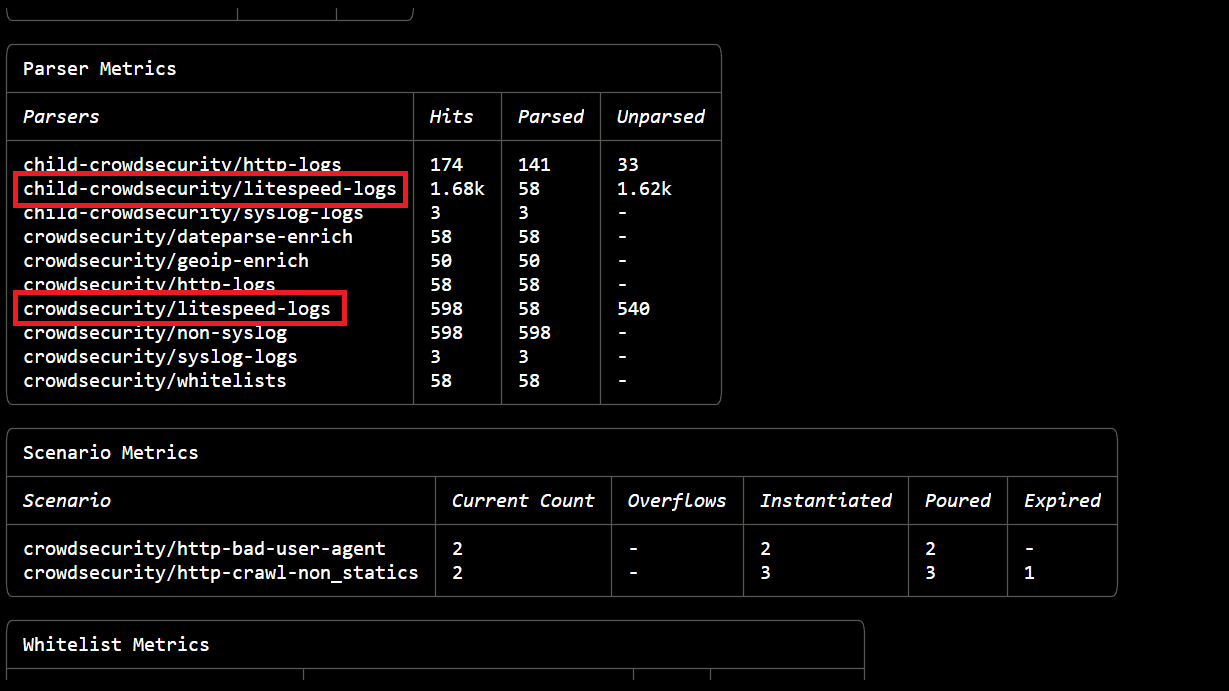The height and width of the screenshot is (691, 1229).
Task: Click the Expired column header
Action: 1062,501
